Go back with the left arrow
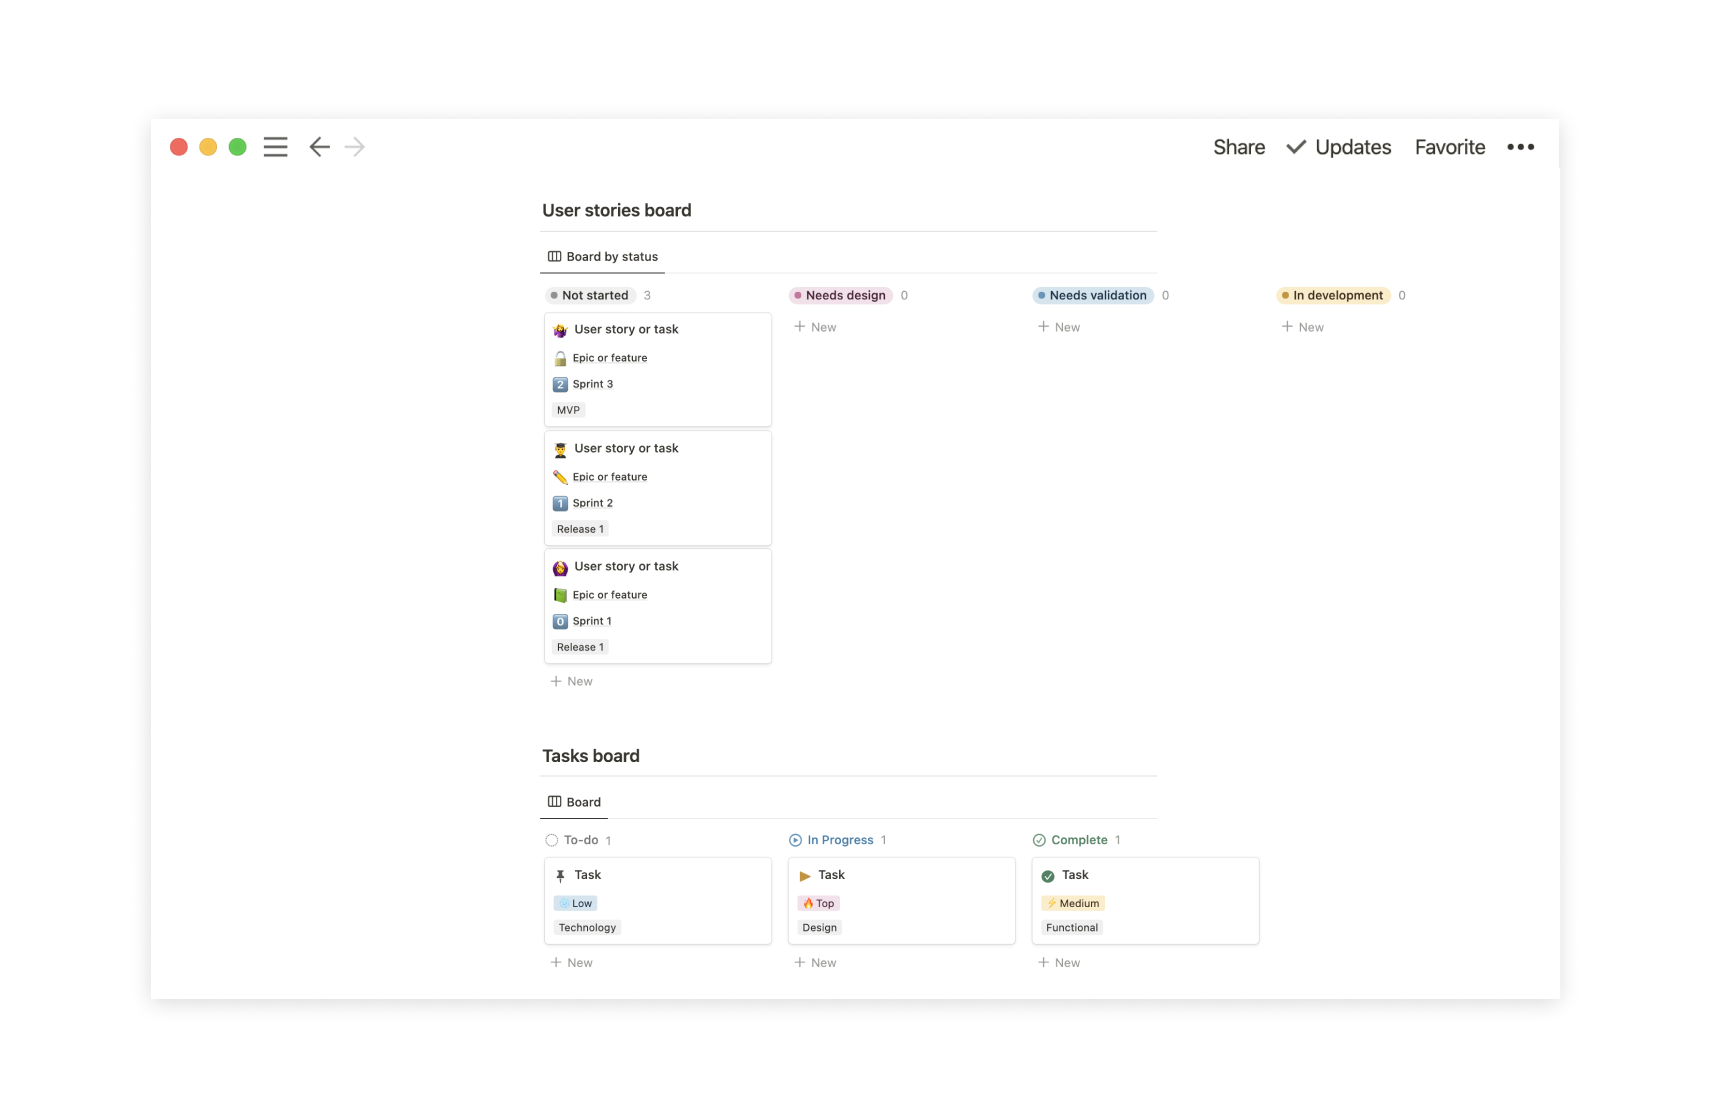This screenshot has width=1711, height=1117. [x=319, y=147]
